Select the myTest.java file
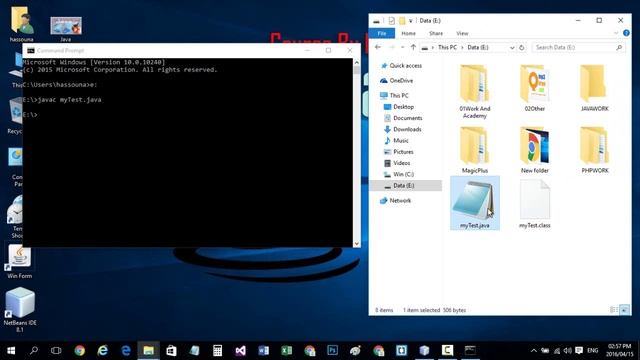 point(475,203)
